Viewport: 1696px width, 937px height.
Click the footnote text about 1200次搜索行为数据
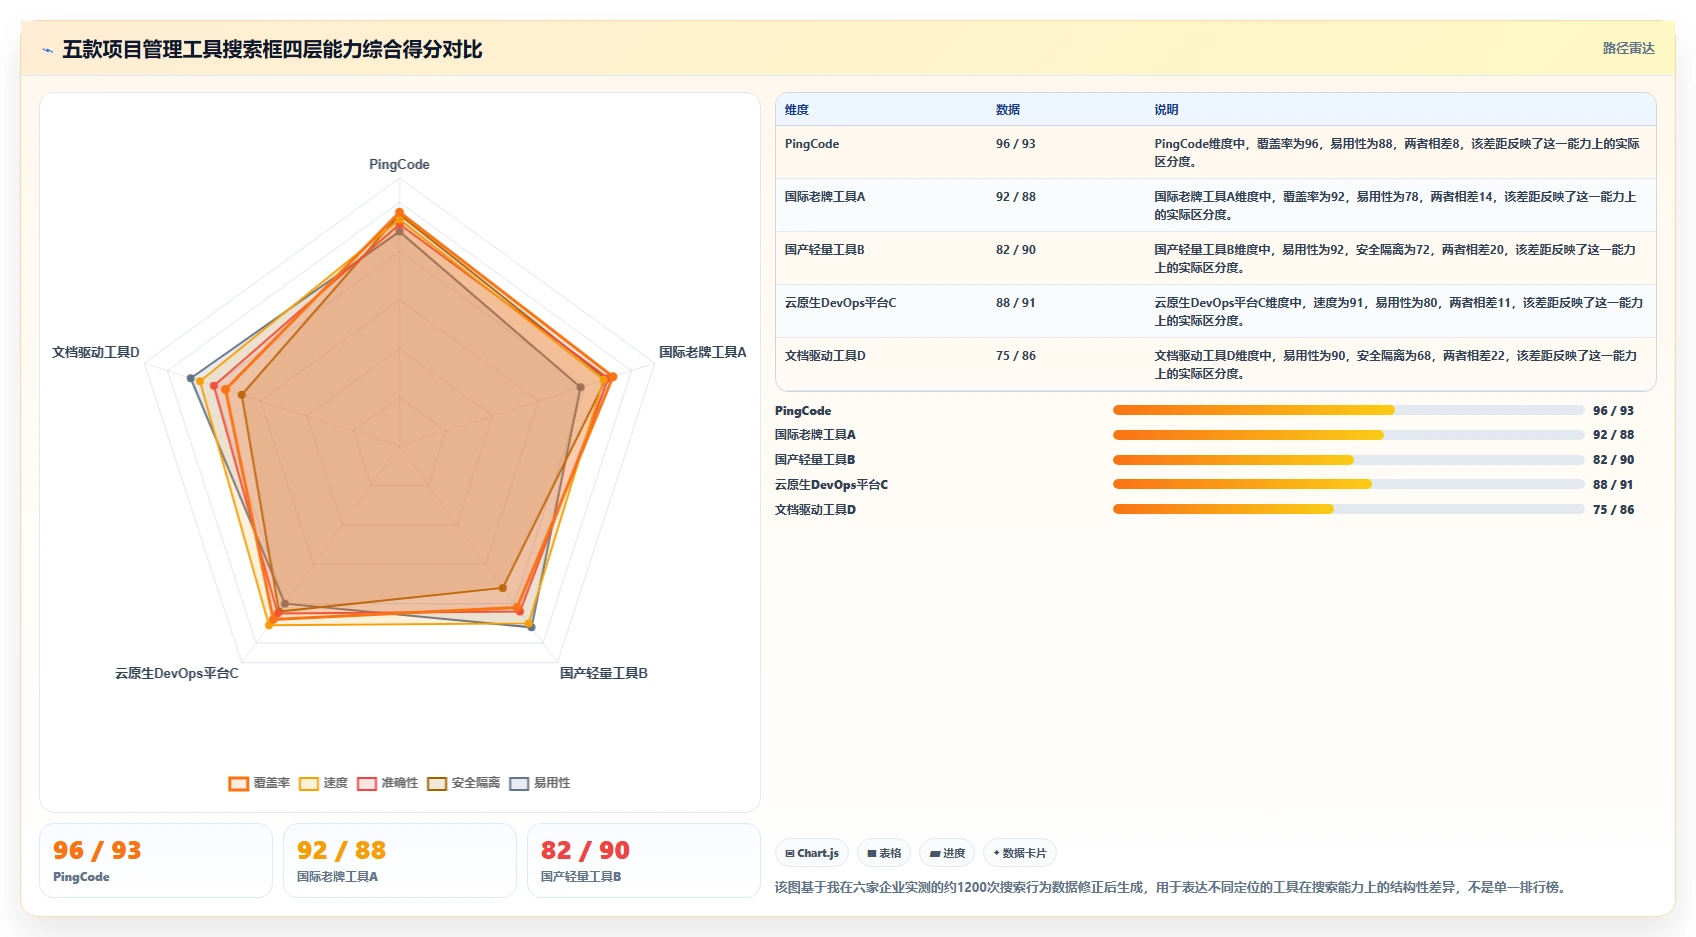point(1170,887)
